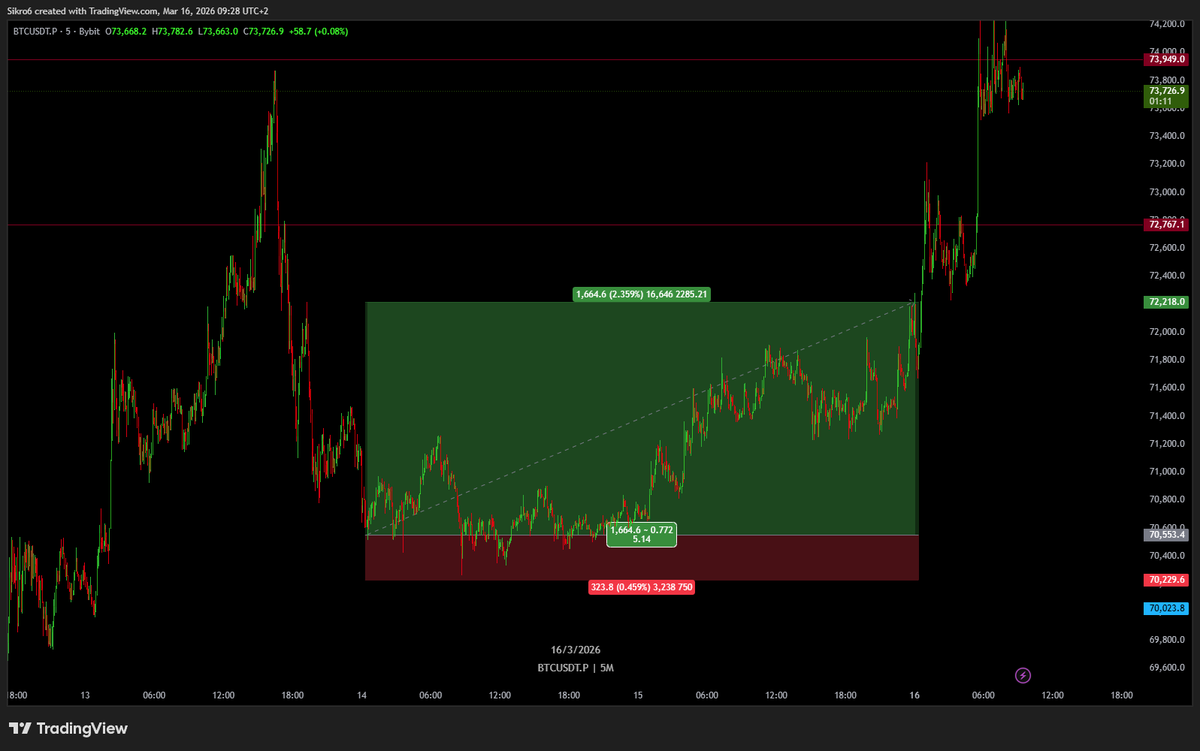
Task: Select the red stop label '323.8 (0.459%) 3,238 750'
Action: (x=641, y=587)
